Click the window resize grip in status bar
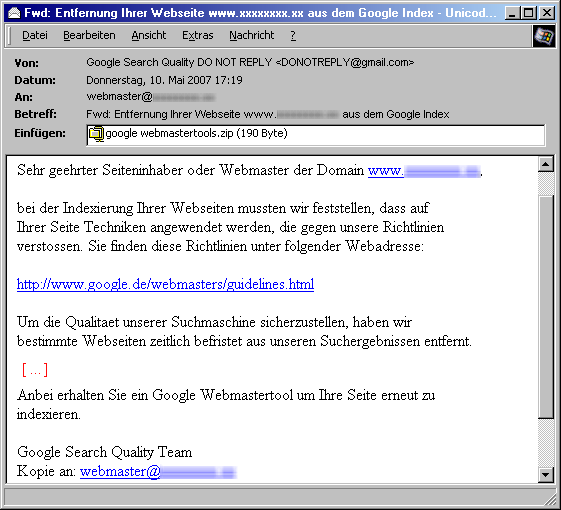The image size is (561, 510). coord(550,498)
